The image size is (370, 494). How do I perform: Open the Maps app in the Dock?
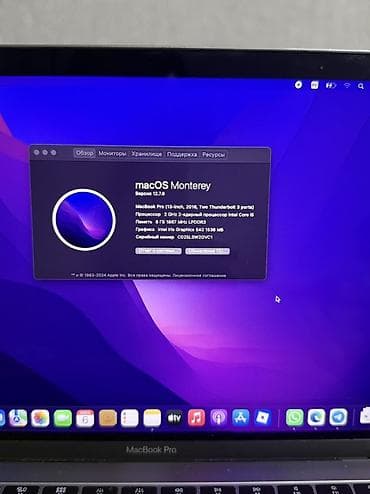coord(18,418)
